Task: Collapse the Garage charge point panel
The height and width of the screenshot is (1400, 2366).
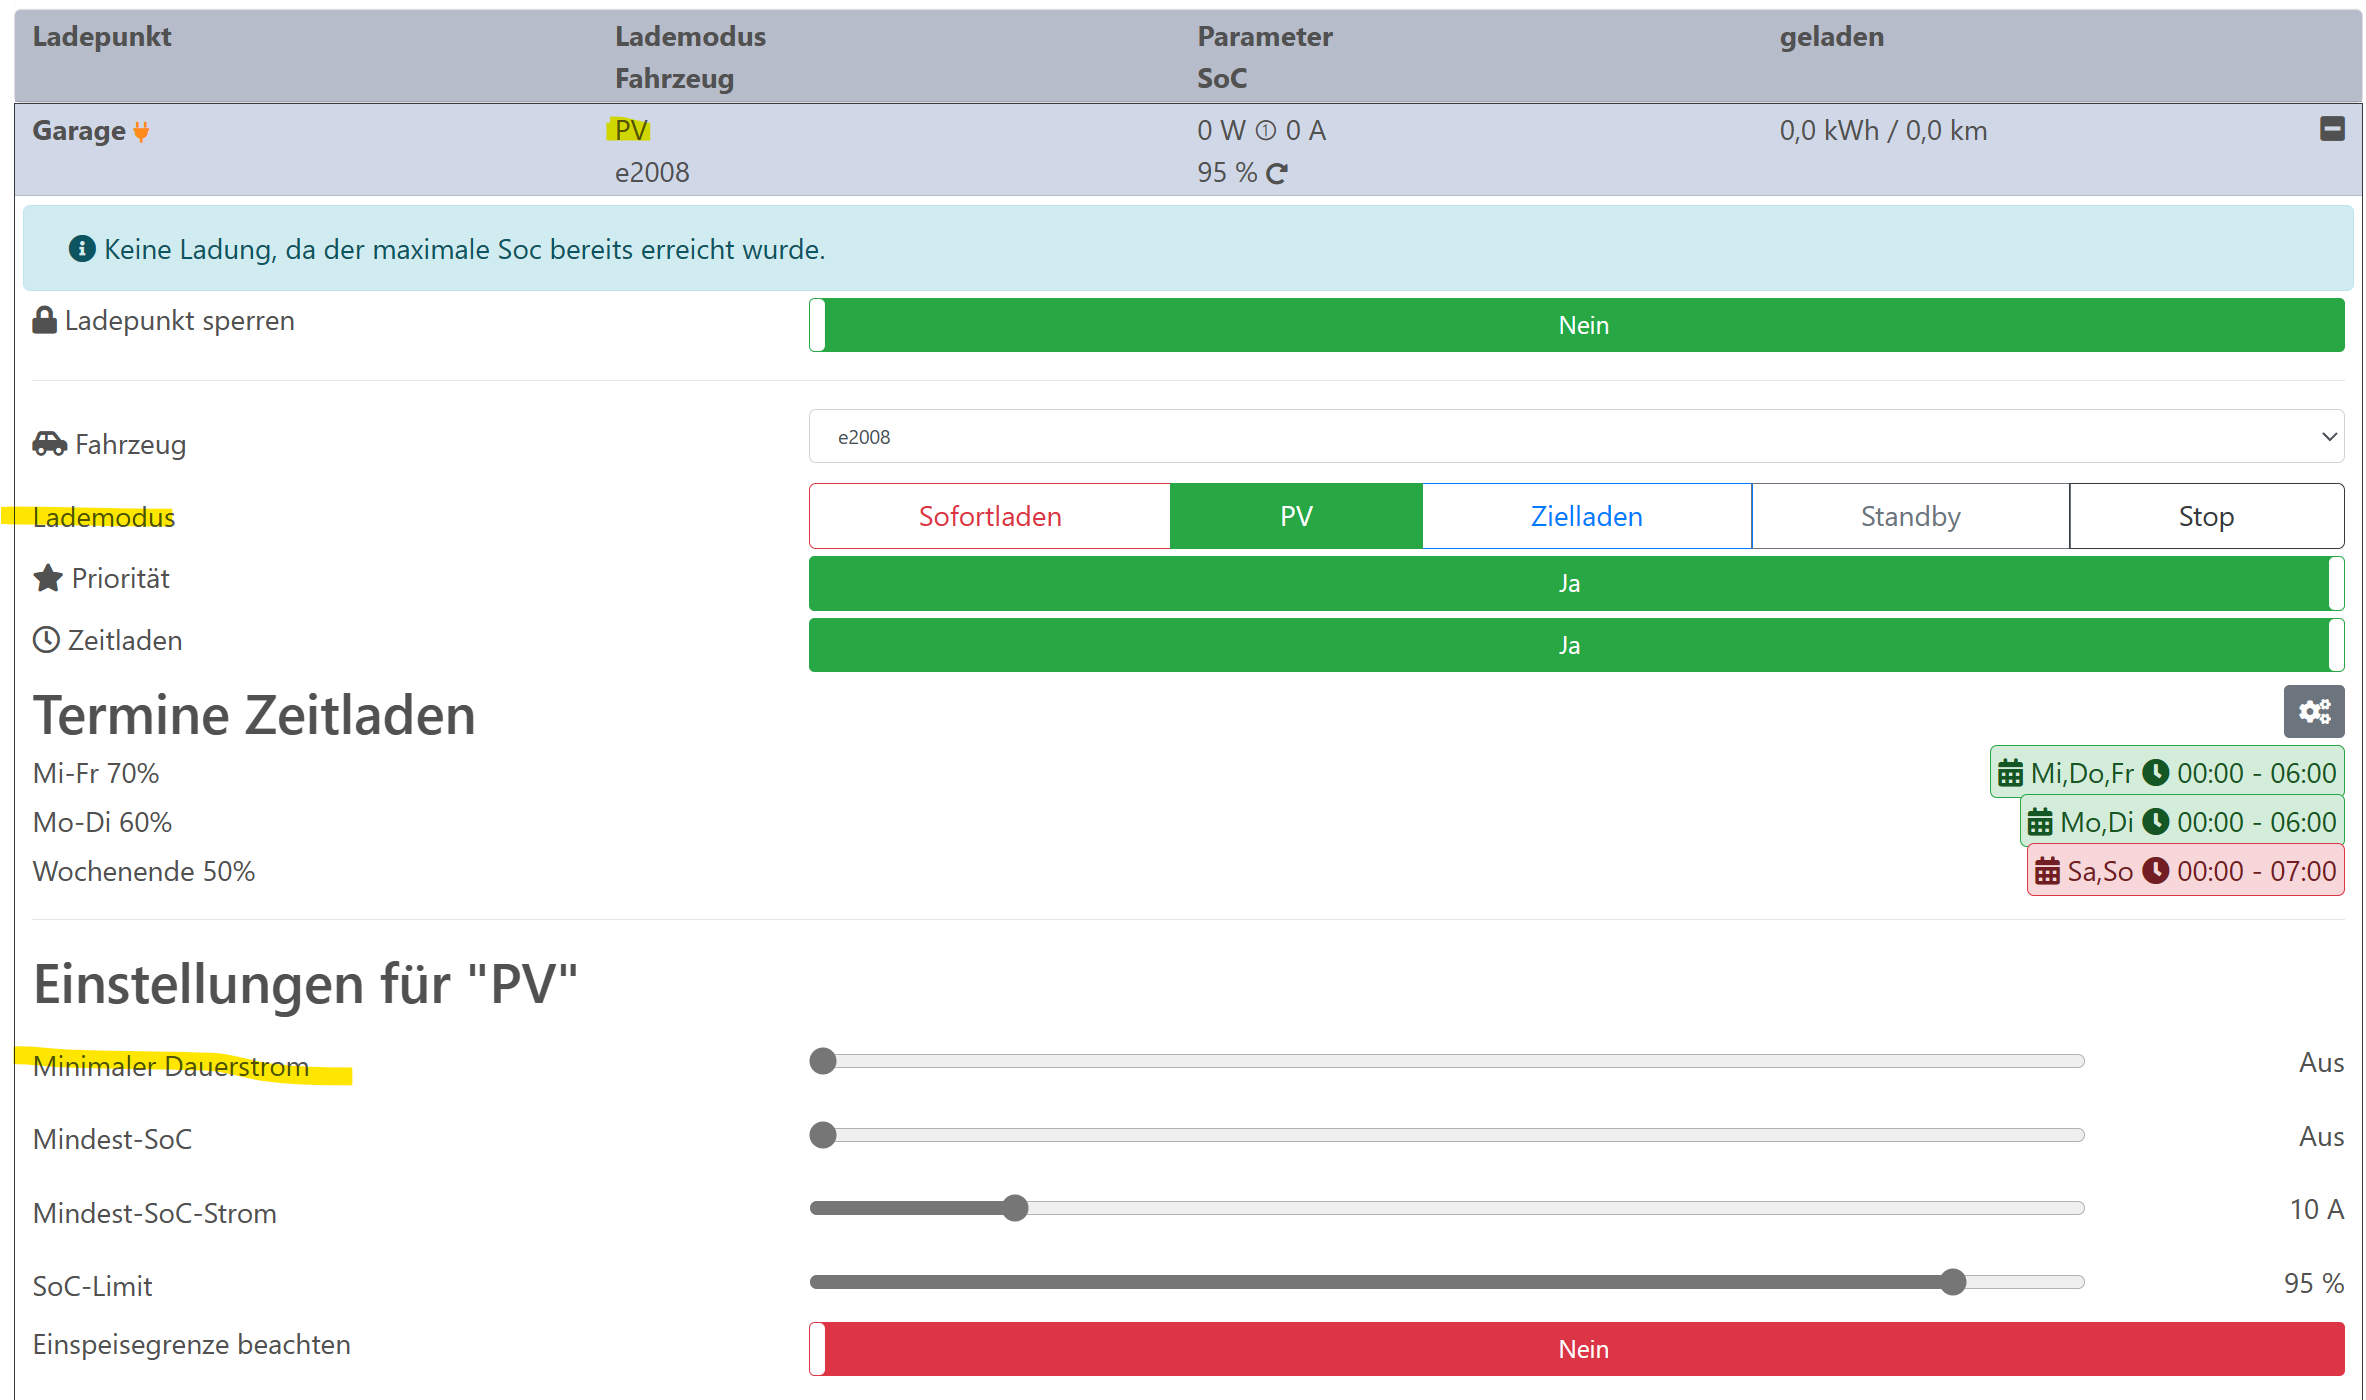Action: tap(2332, 129)
